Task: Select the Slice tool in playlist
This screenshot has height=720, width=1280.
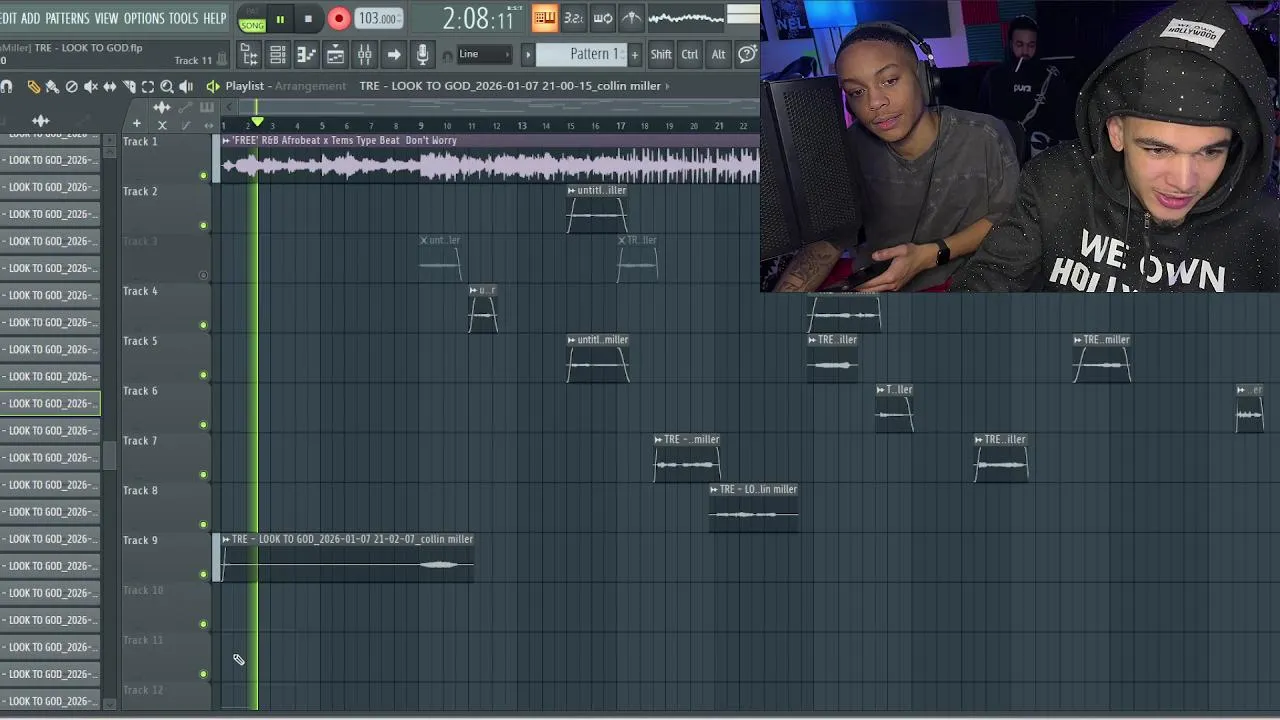Action: click(129, 87)
